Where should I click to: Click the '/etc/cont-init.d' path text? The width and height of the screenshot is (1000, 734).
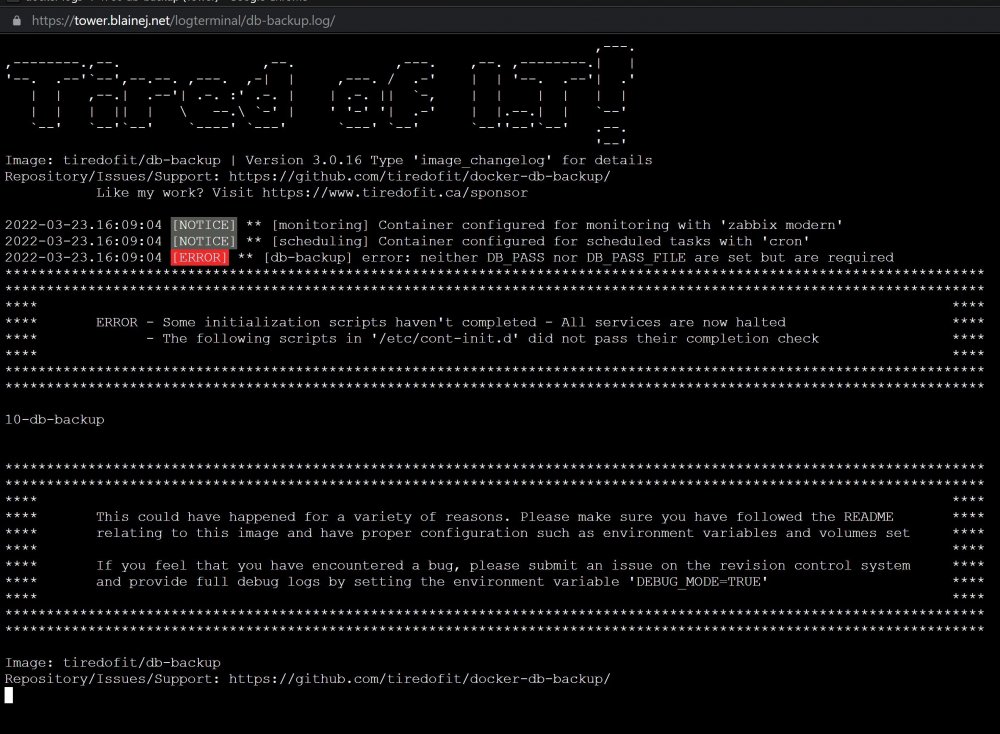click(x=445, y=339)
